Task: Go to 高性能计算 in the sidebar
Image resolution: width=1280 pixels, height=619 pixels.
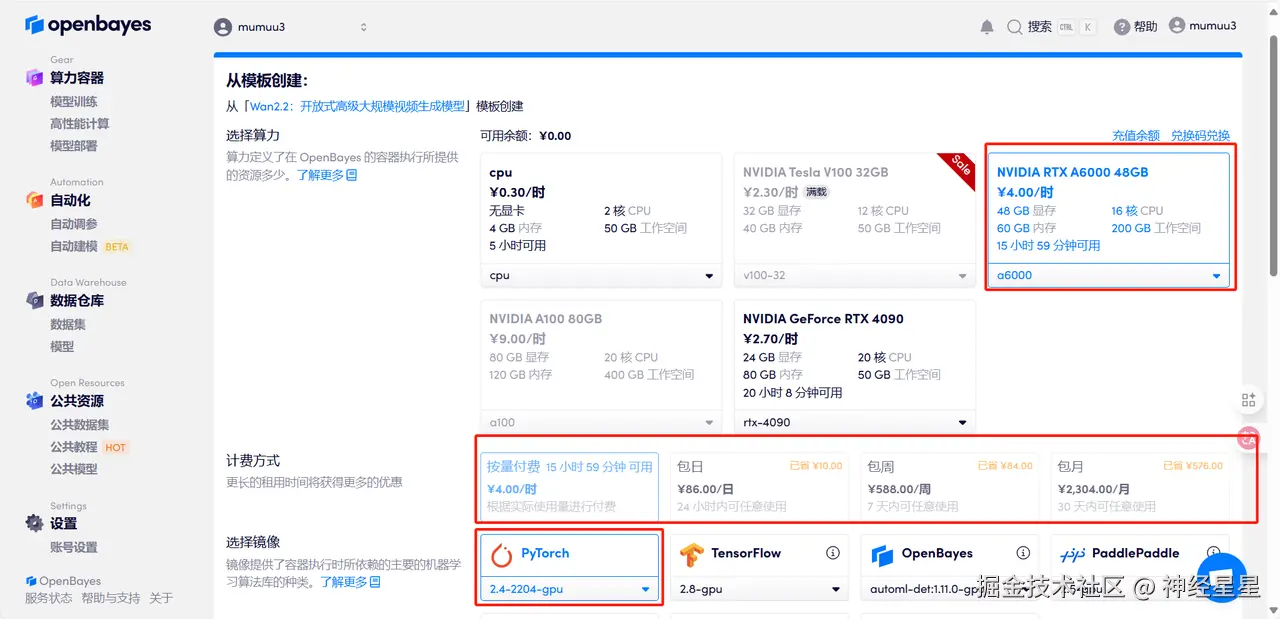Action: [x=80, y=123]
